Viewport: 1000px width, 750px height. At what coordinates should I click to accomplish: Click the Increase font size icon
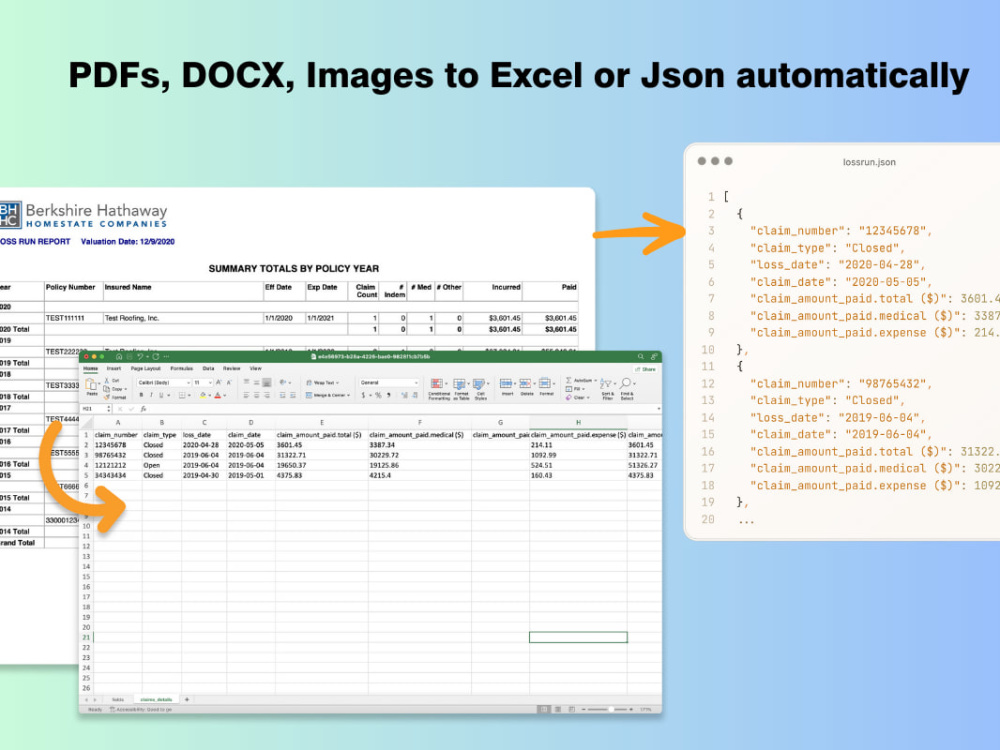[x=218, y=383]
